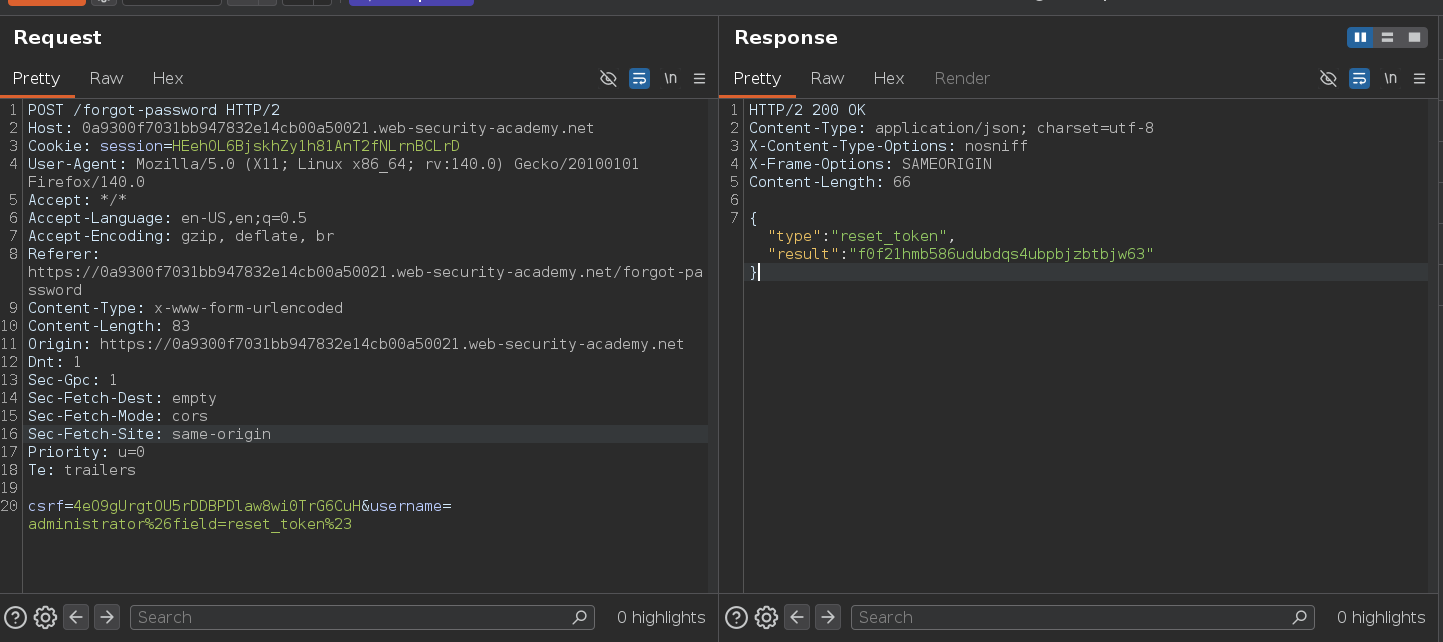
Task: Toggle \n show newline characters in Response panel
Action: (x=1390, y=78)
